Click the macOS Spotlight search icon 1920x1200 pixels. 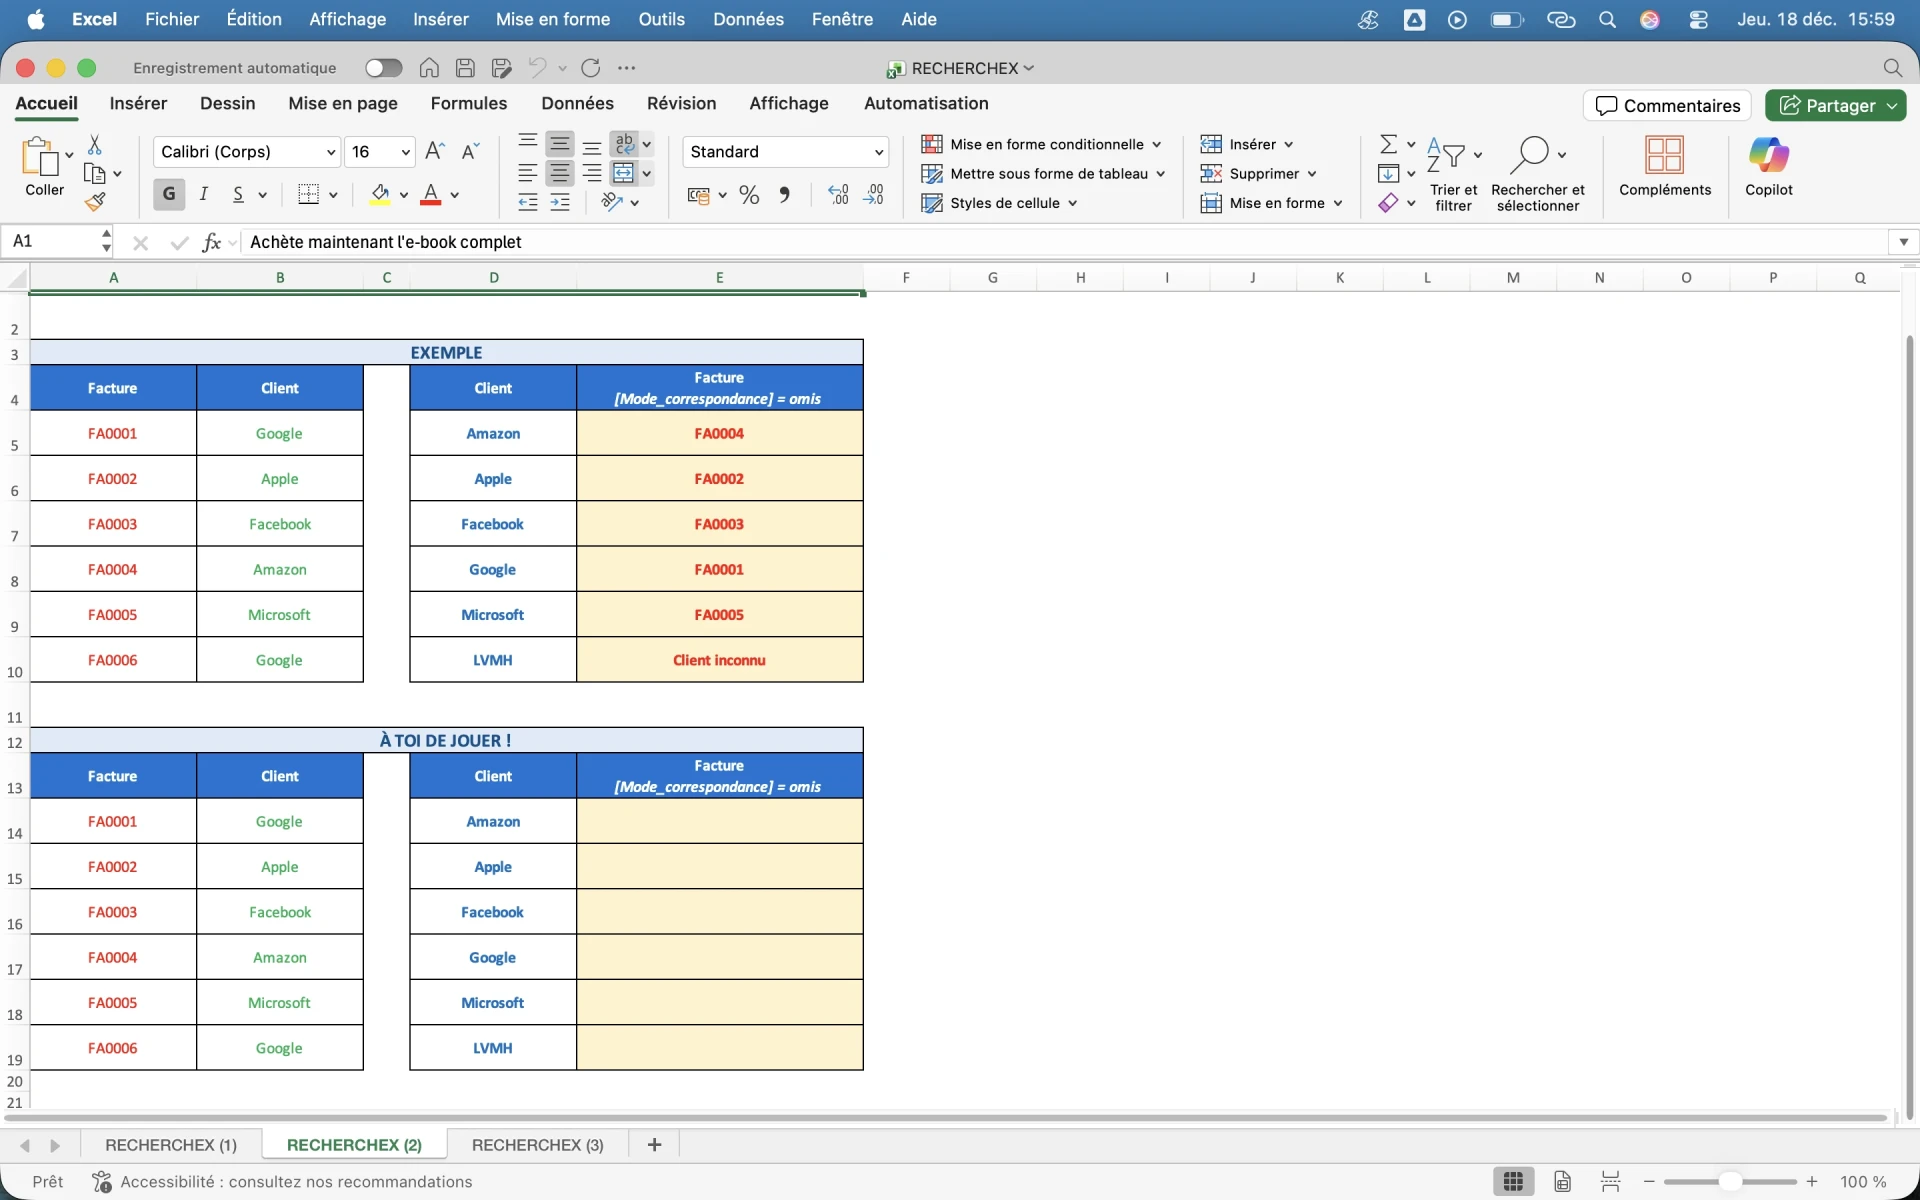pyautogui.click(x=1607, y=19)
